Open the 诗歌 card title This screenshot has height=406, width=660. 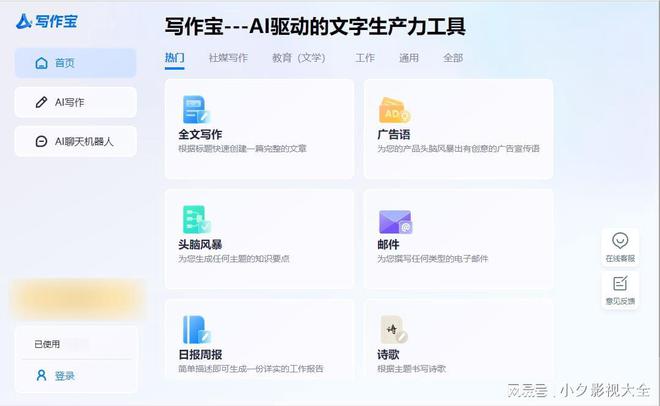tap(388, 355)
